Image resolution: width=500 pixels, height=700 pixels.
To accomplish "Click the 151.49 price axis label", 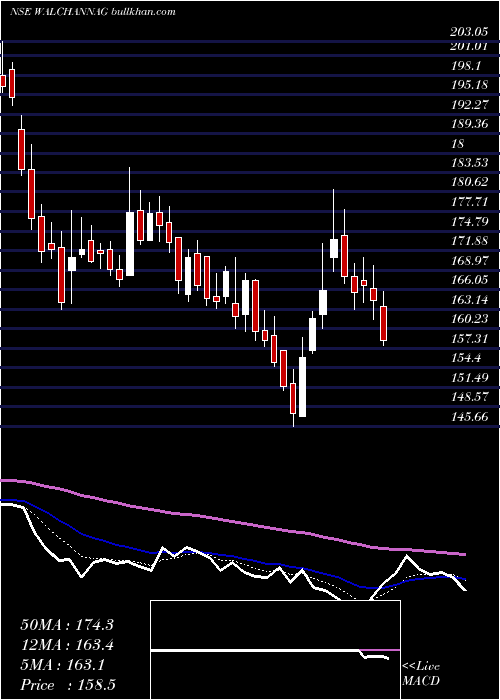I will 469,378.
